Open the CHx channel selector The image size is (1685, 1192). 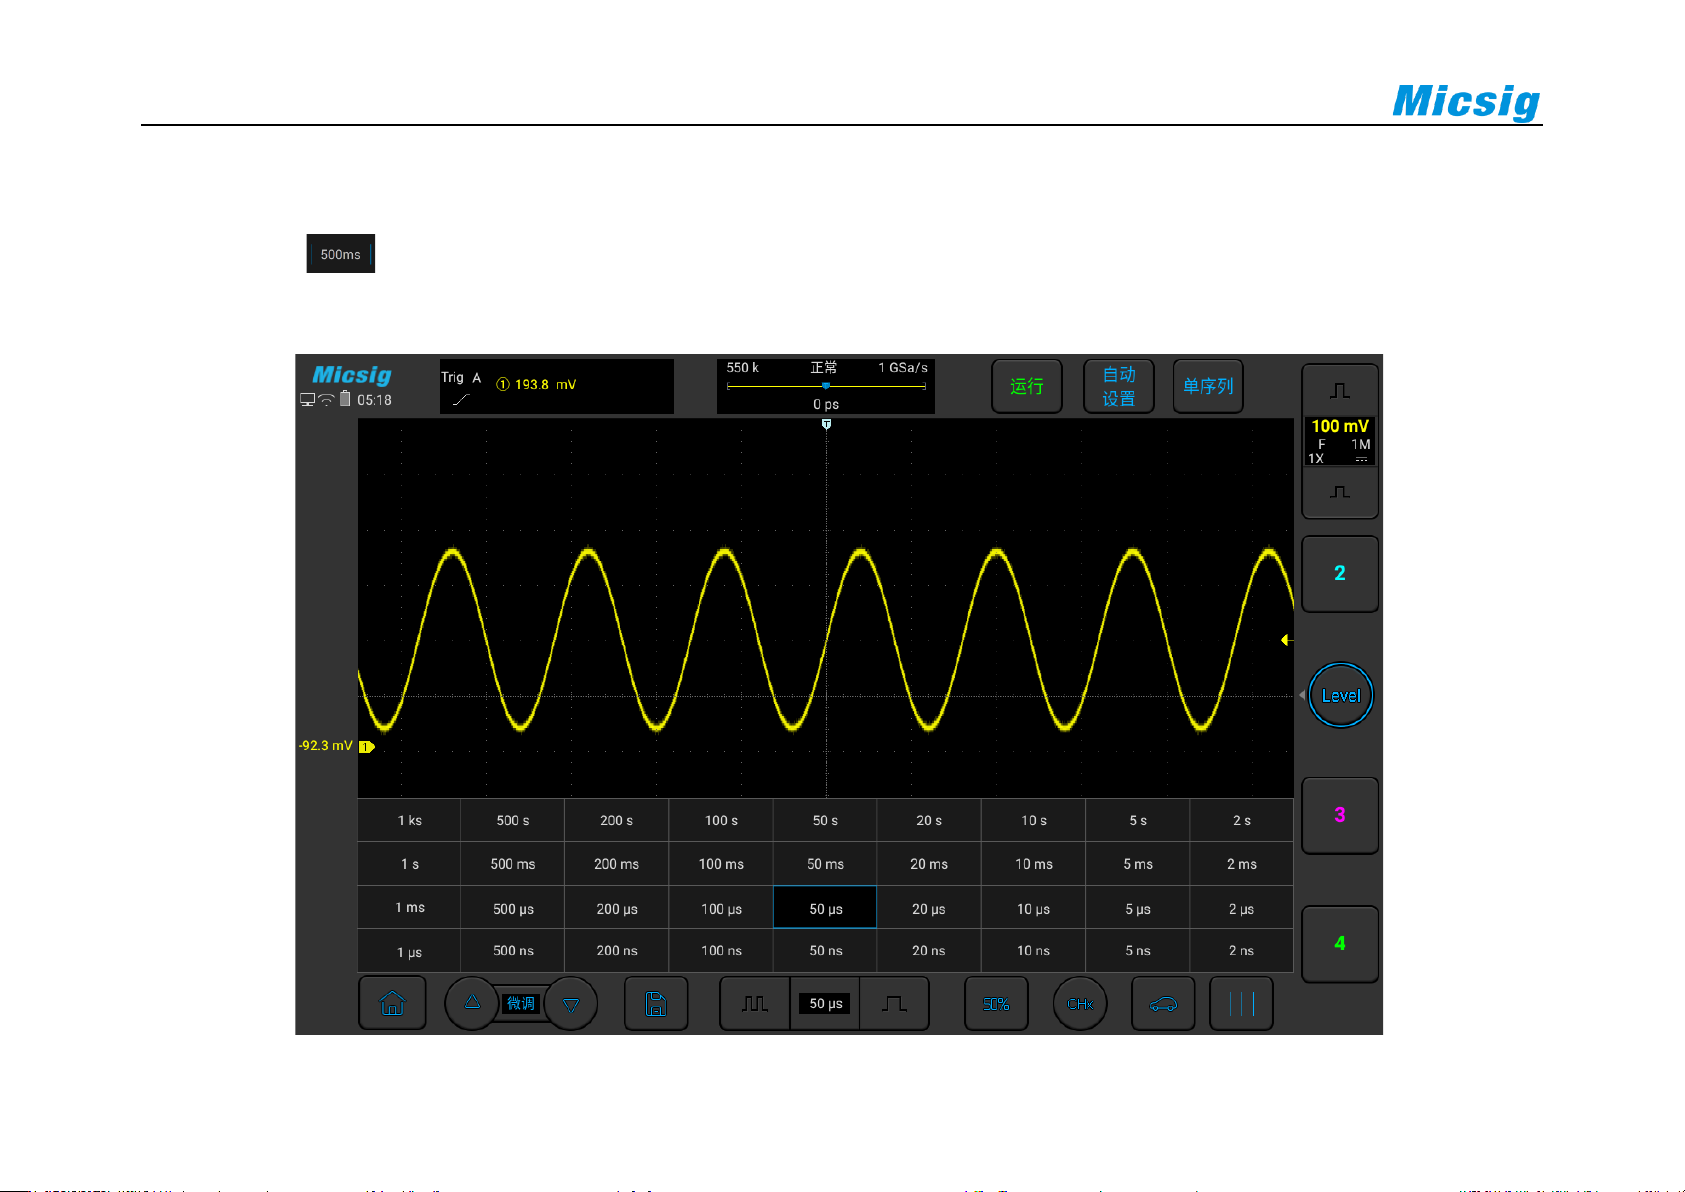coord(1080,1003)
